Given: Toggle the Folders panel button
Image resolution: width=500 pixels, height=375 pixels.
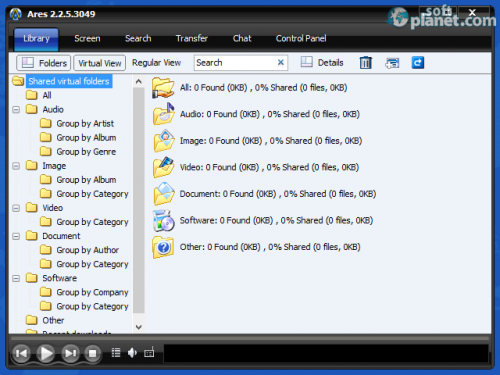Looking at the screenshot, I should tap(44, 63).
